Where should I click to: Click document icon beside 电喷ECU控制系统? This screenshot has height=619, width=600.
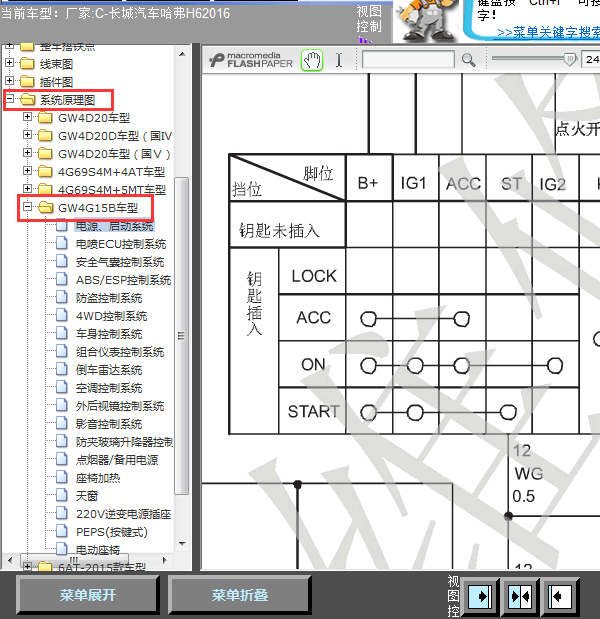pos(62,243)
